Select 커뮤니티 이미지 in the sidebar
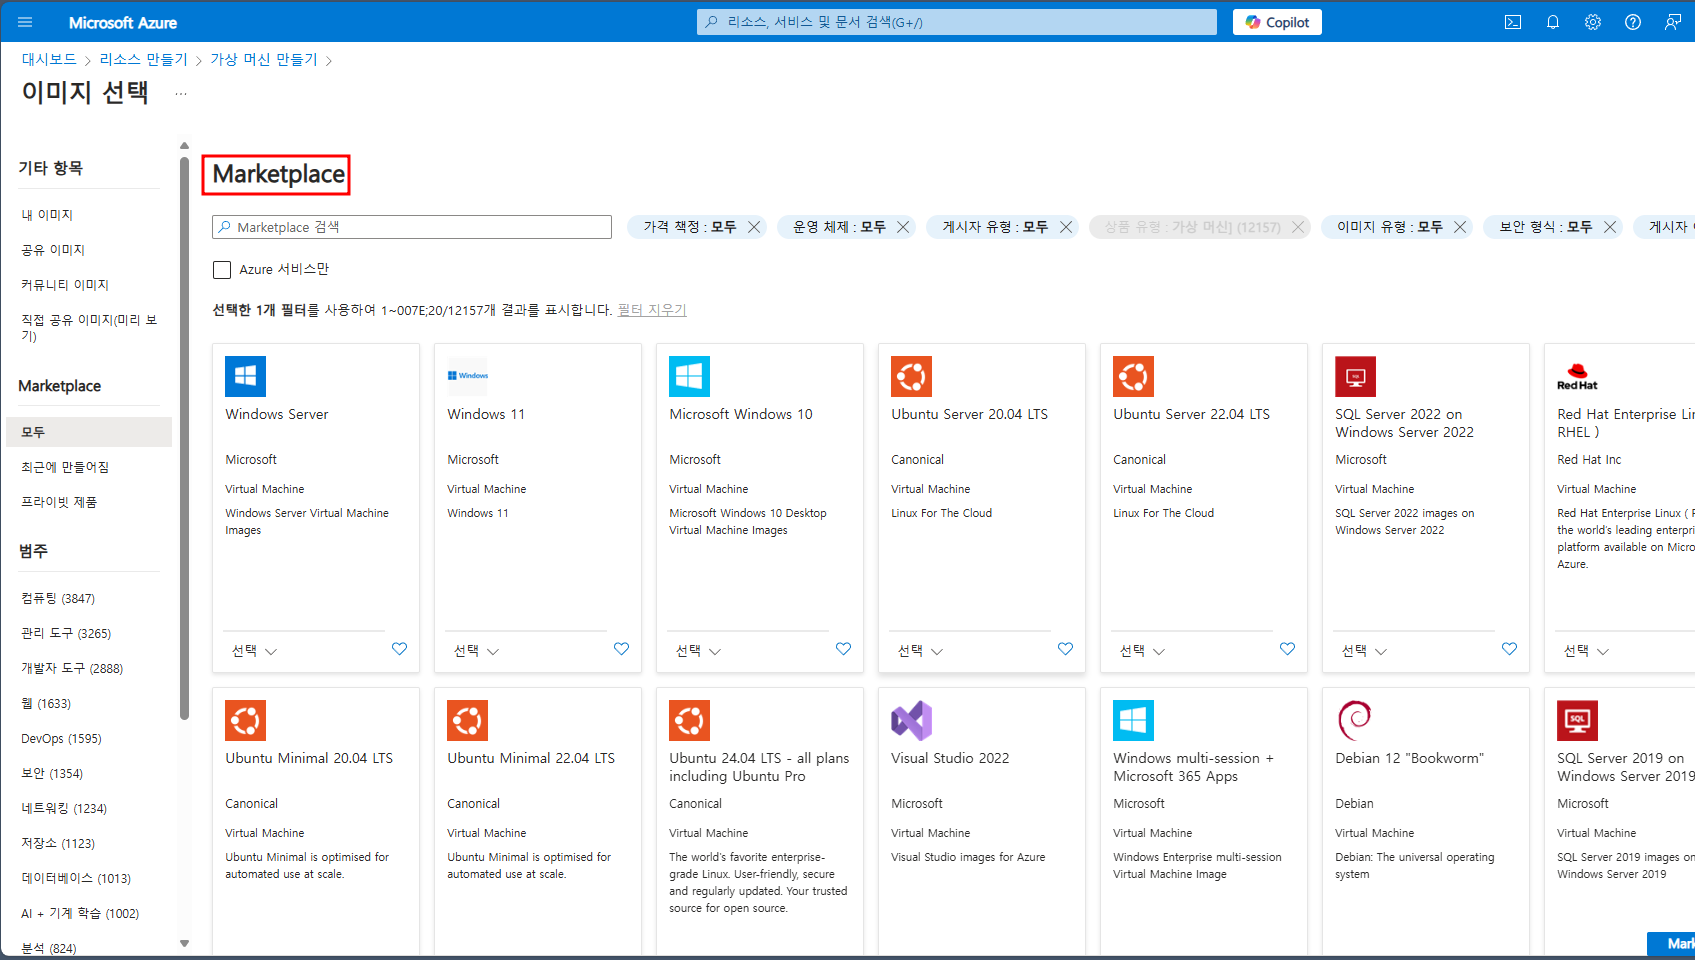This screenshot has height=960, width=1695. point(65,285)
